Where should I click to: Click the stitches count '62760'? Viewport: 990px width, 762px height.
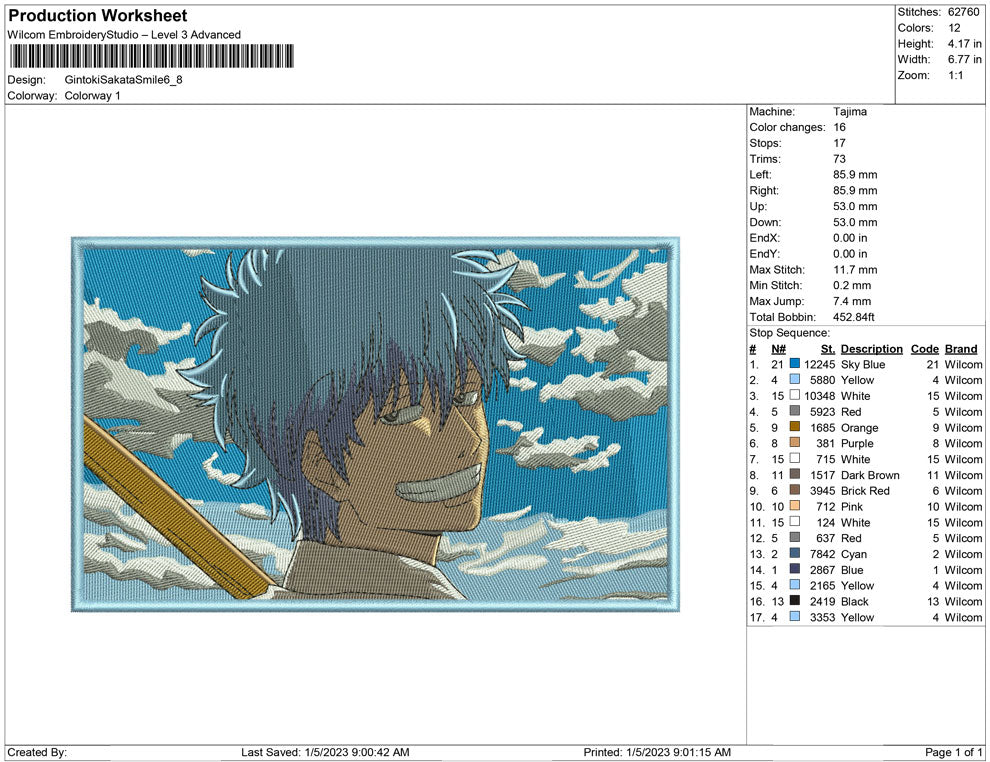click(963, 12)
